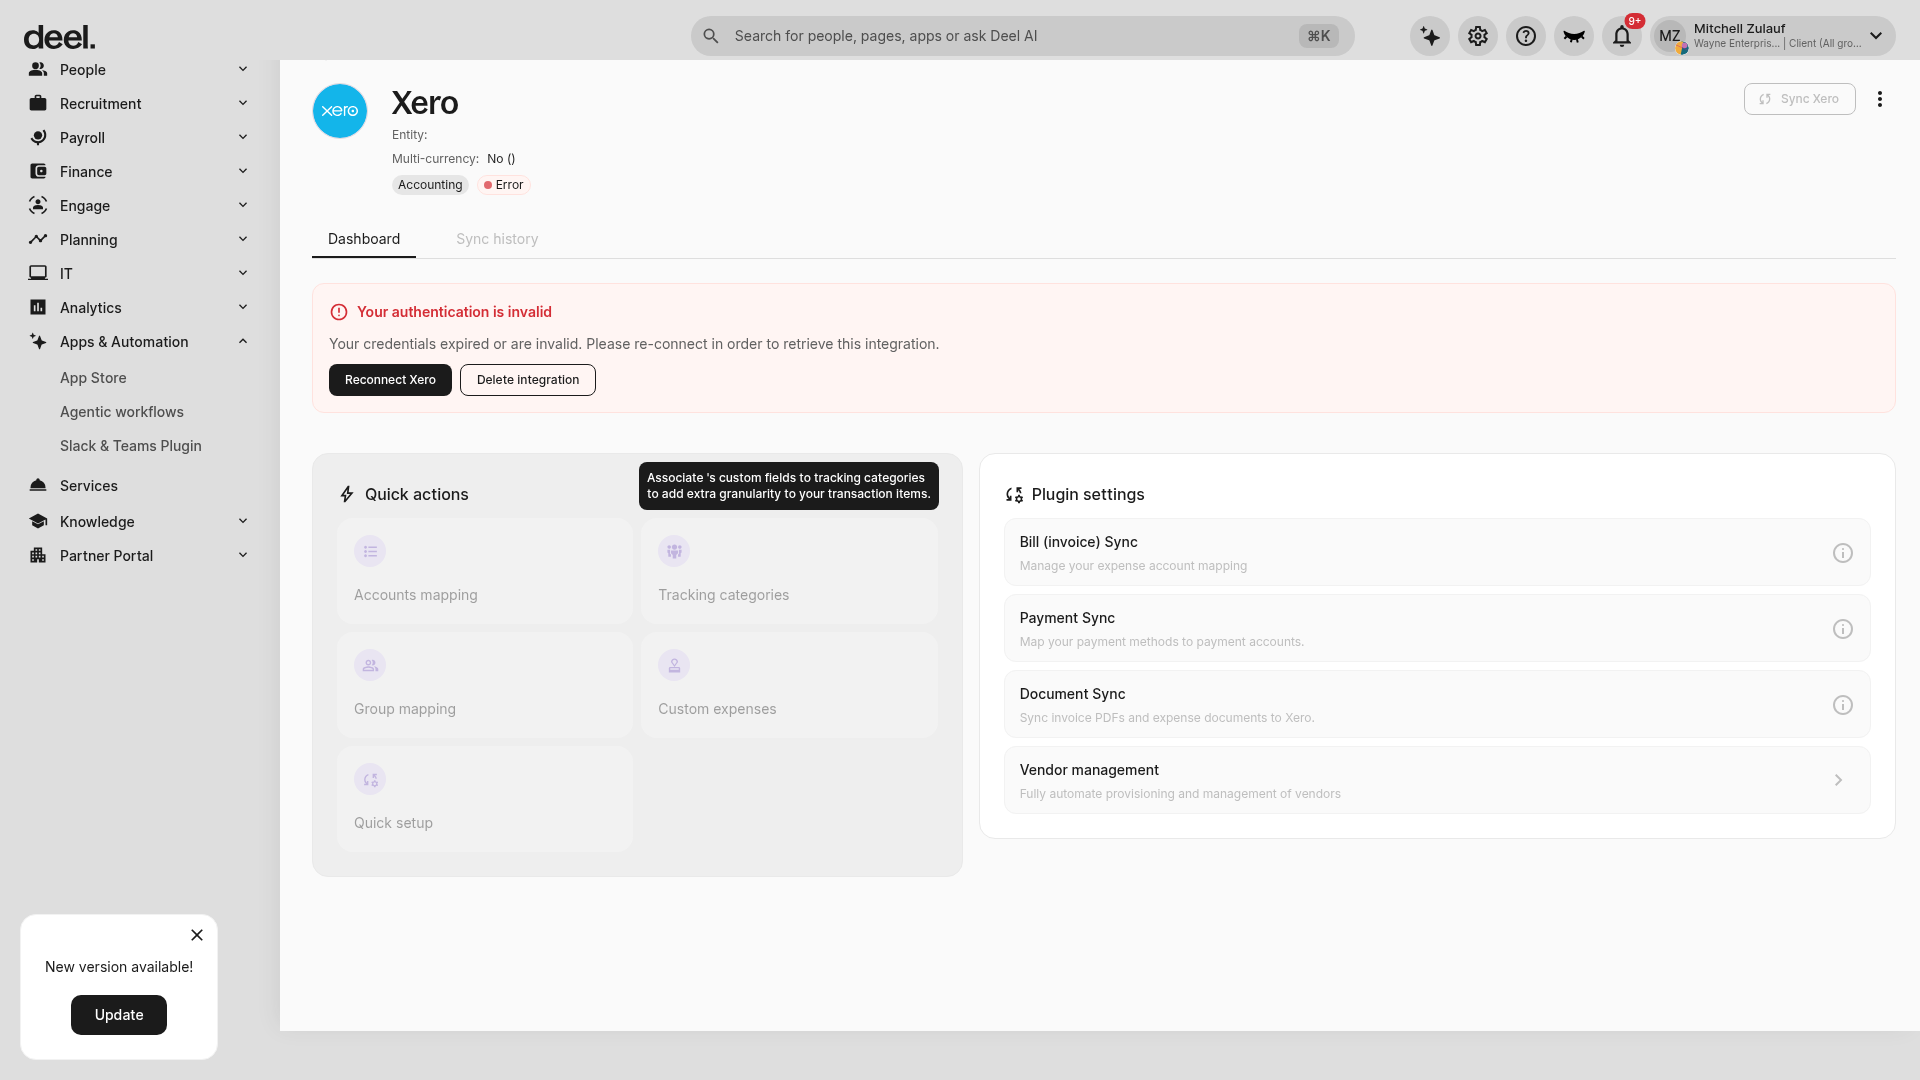
Task: Expand the Analytics menu chevron
Action: point(243,307)
